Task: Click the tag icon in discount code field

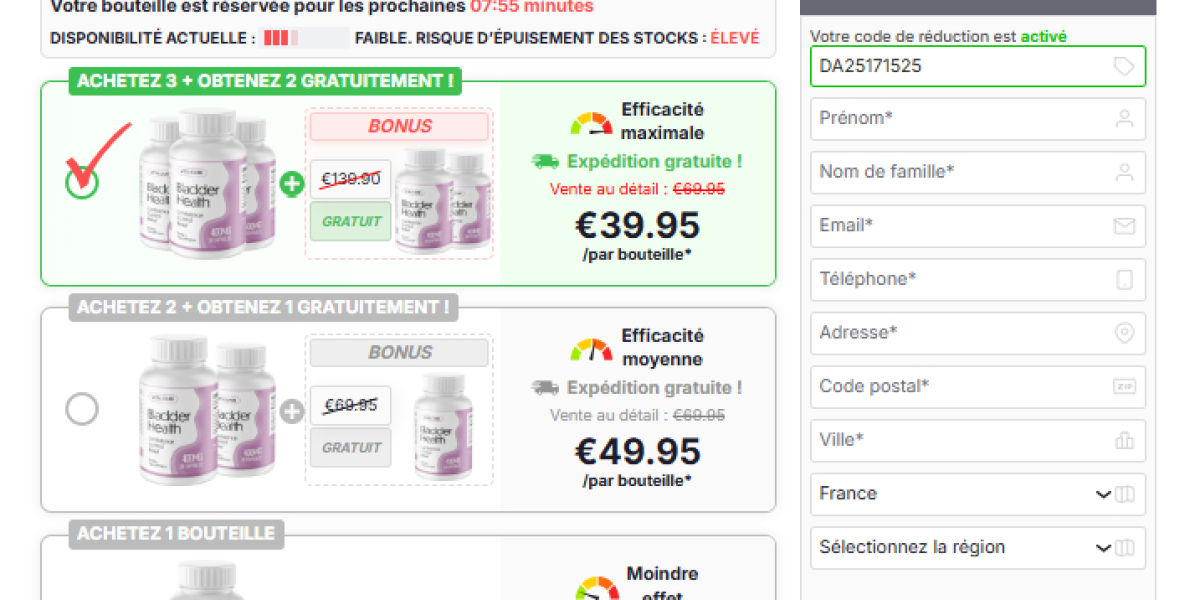Action: [x=1124, y=66]
